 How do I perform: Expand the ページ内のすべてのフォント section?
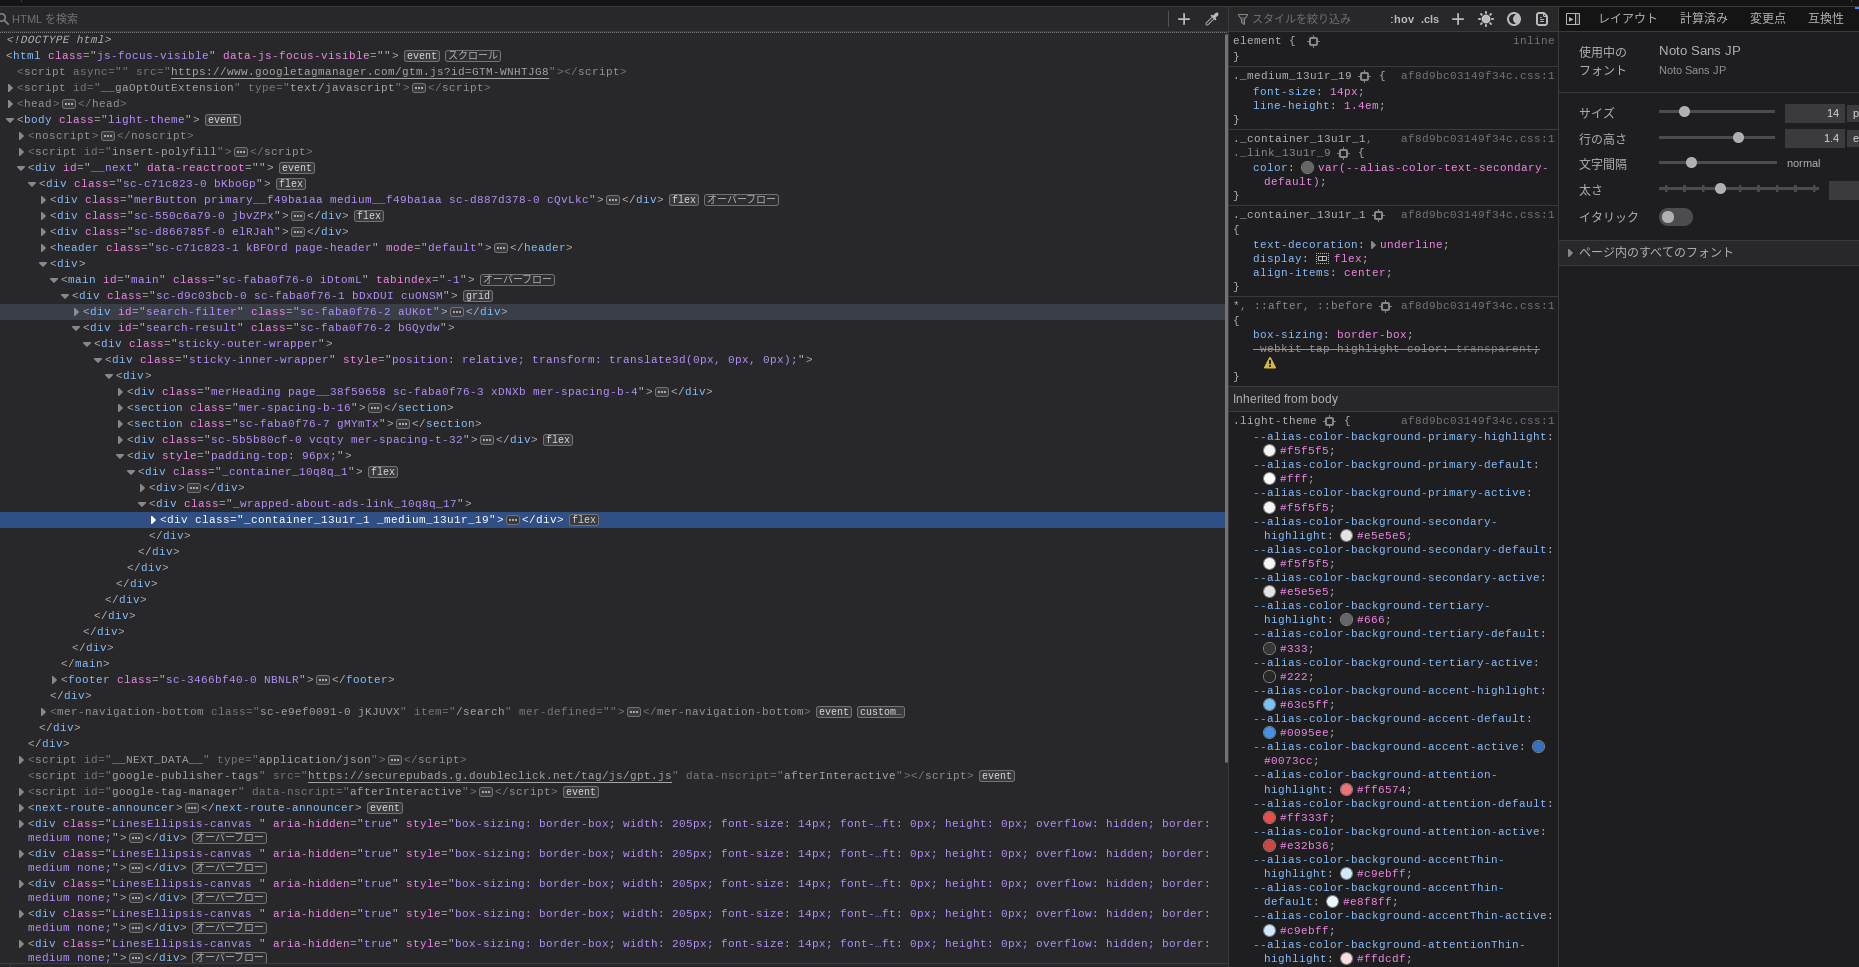click(x=1571, y=252)
